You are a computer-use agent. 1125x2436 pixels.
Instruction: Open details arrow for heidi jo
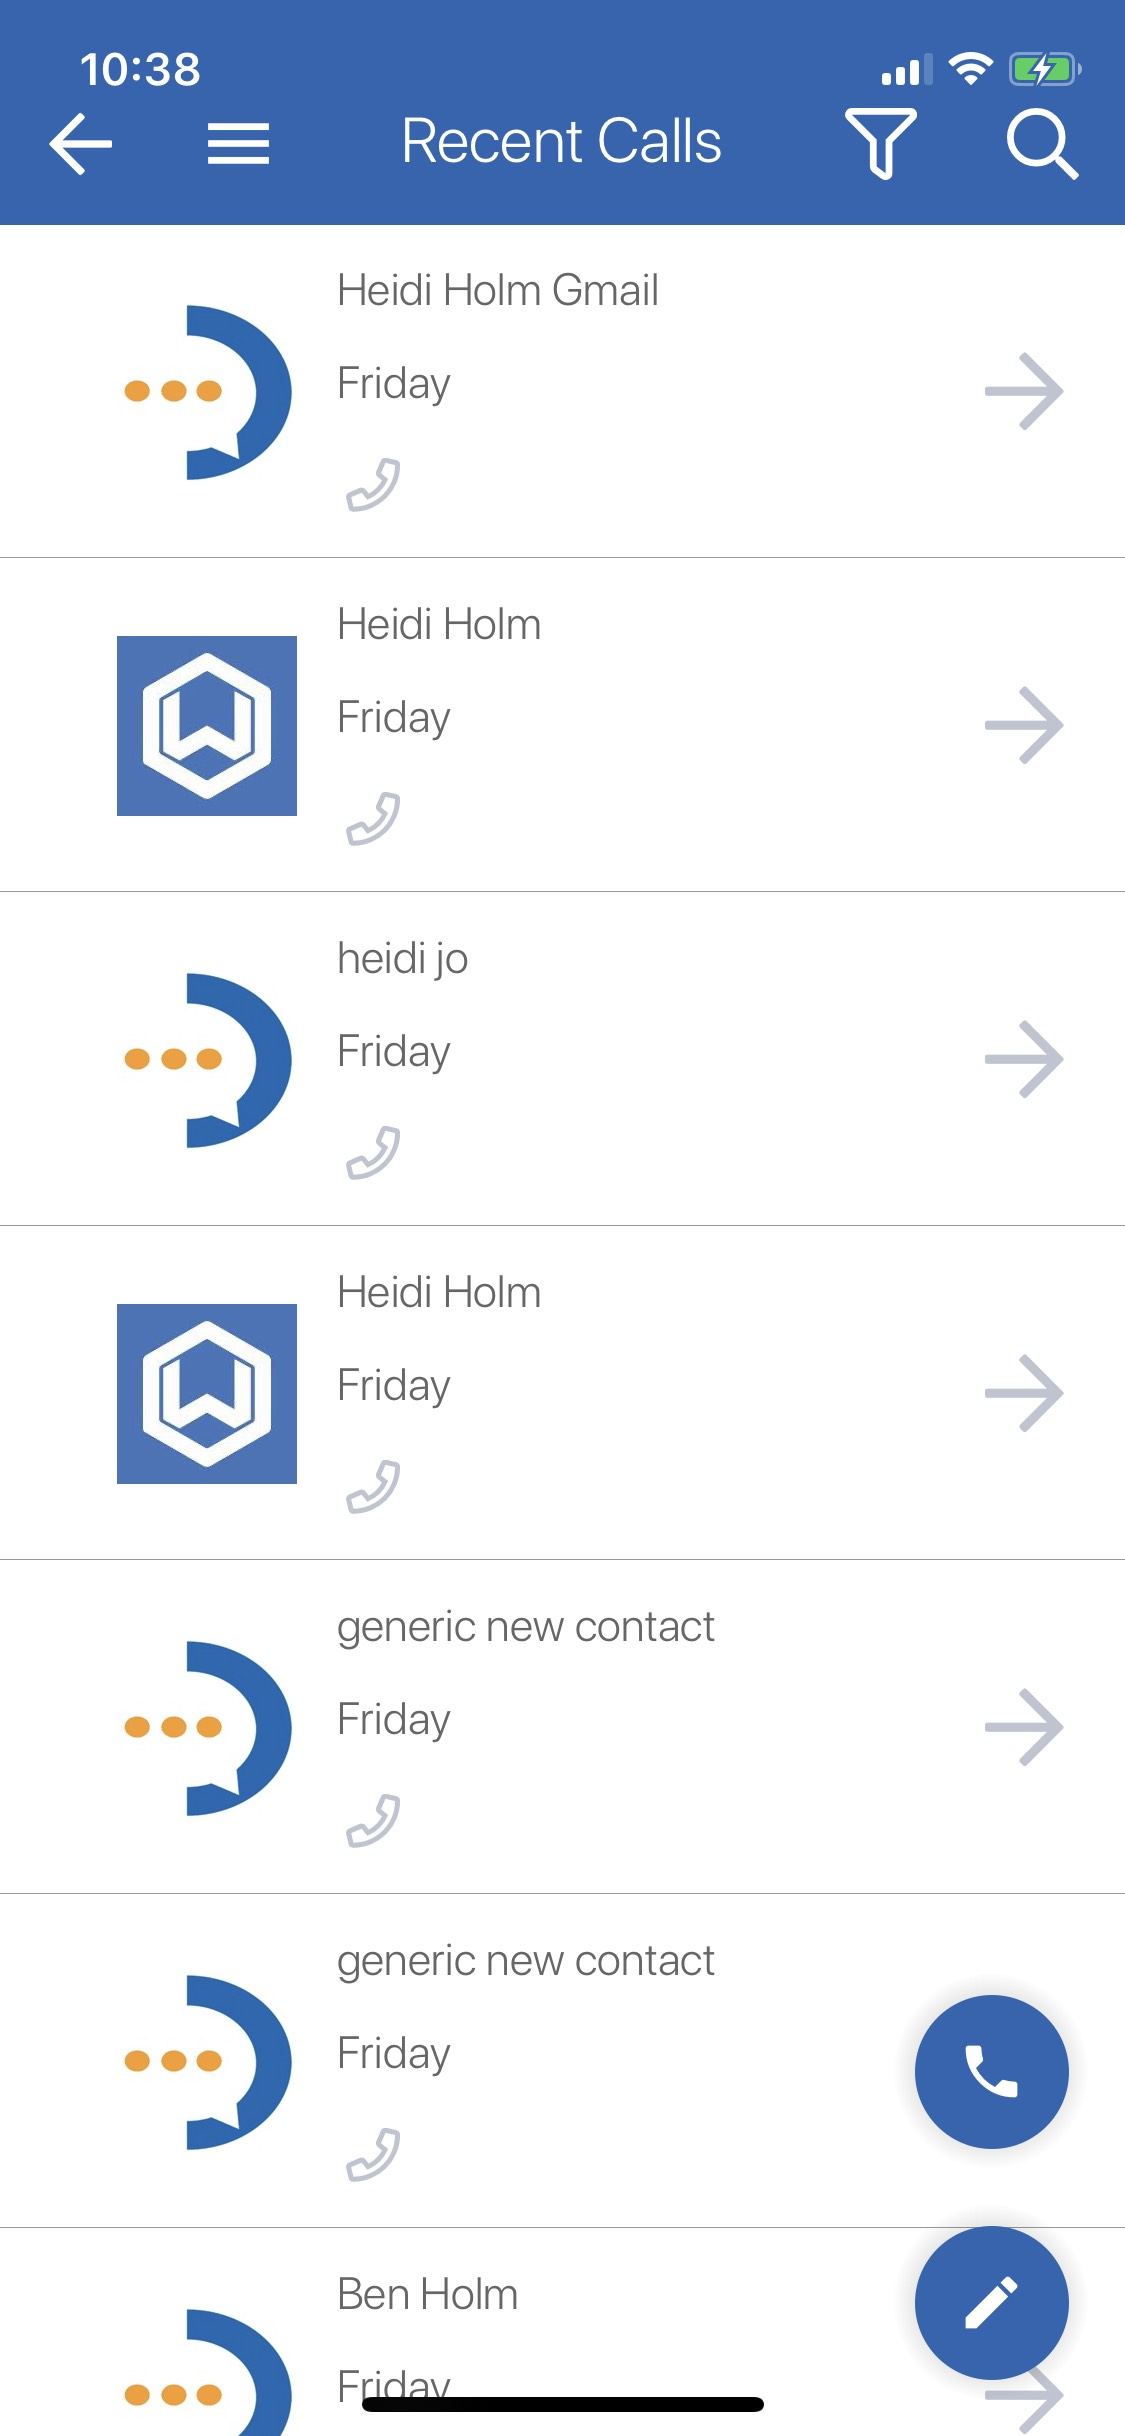point(1023,1059)
